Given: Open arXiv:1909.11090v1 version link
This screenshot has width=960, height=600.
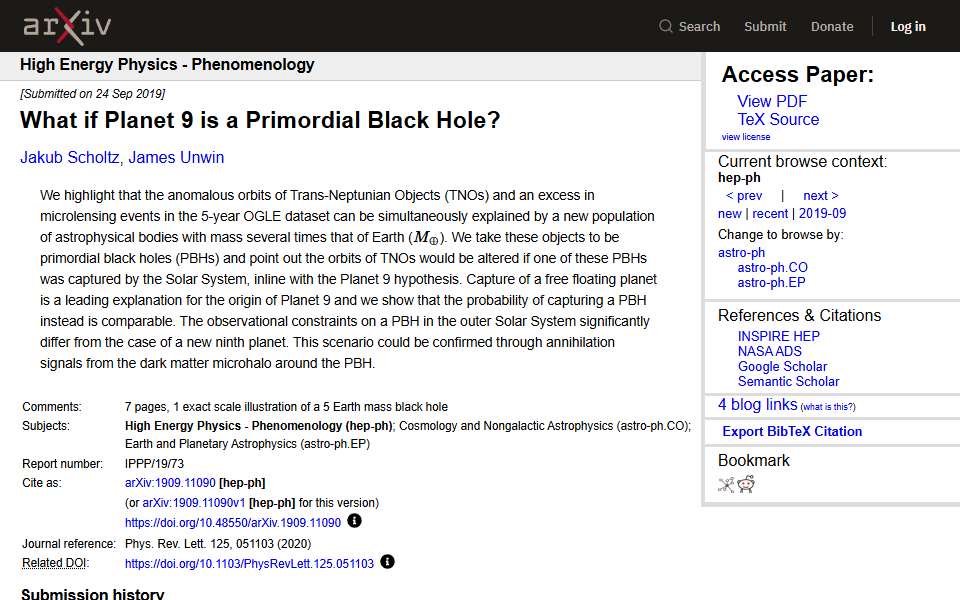Looking at the screenshot, I should point(193,503).
